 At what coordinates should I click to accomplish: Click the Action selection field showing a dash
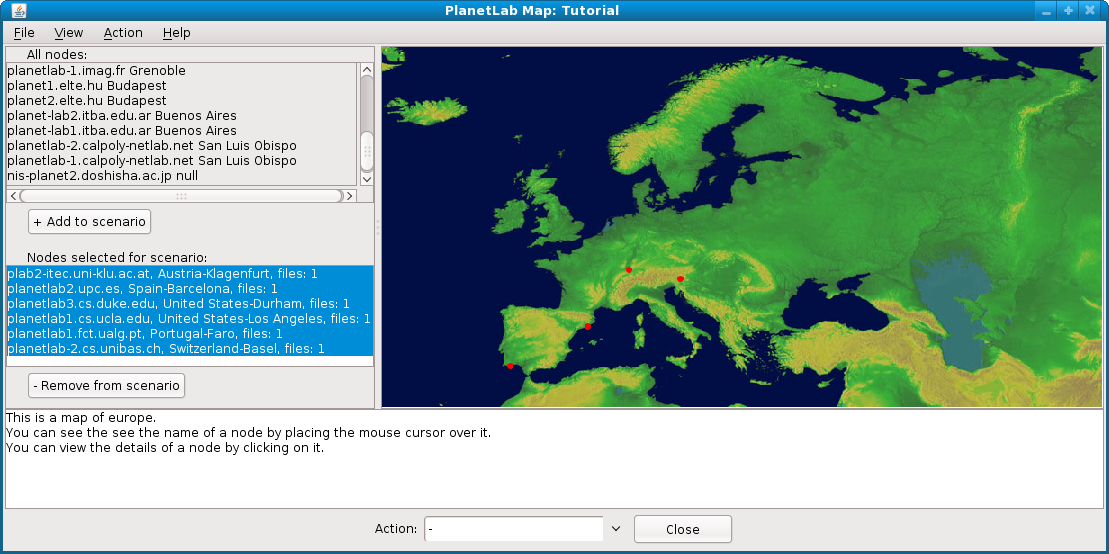[x=513, y=529]
